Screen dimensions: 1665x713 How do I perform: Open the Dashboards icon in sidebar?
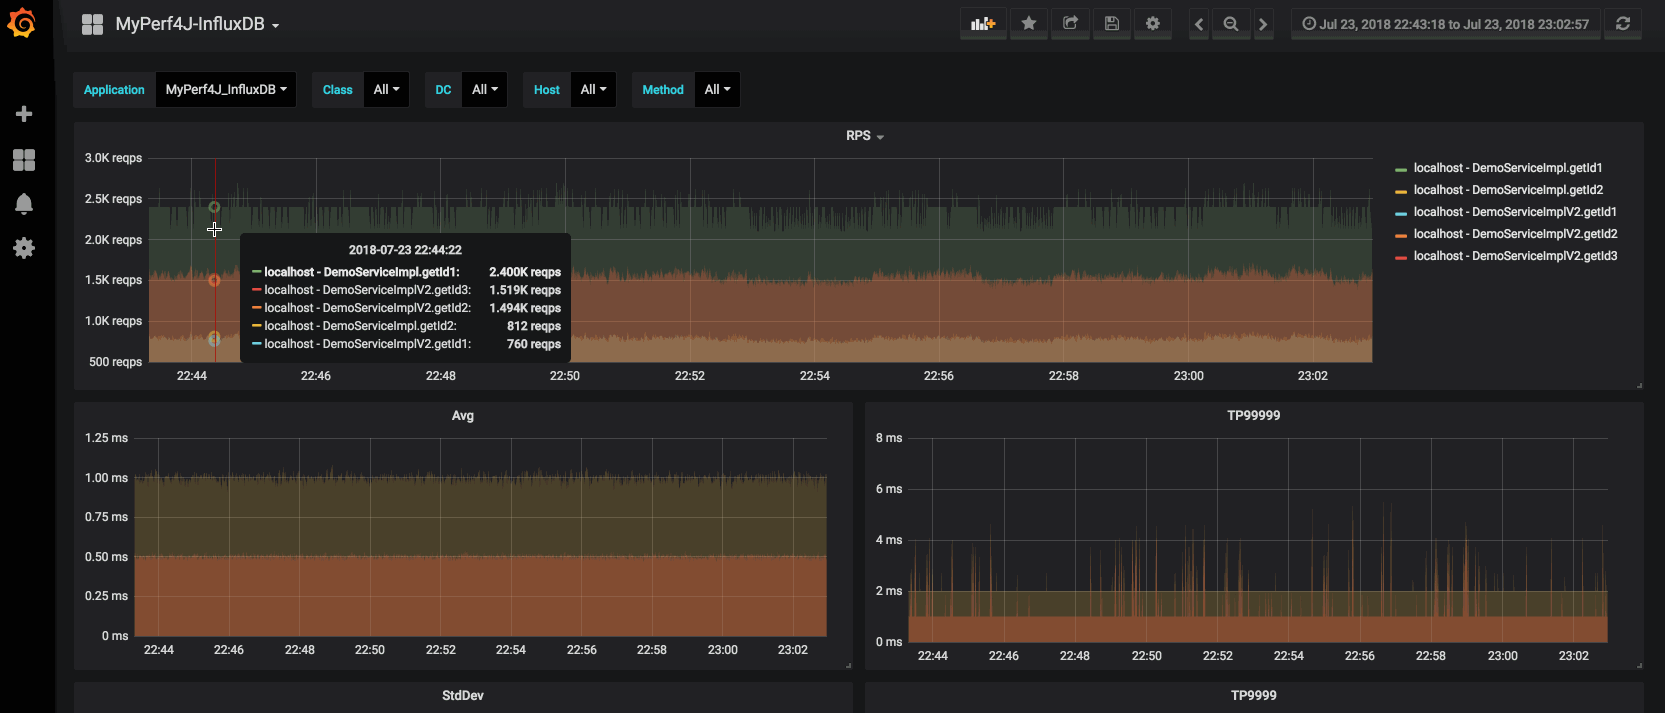click(24, 160)
